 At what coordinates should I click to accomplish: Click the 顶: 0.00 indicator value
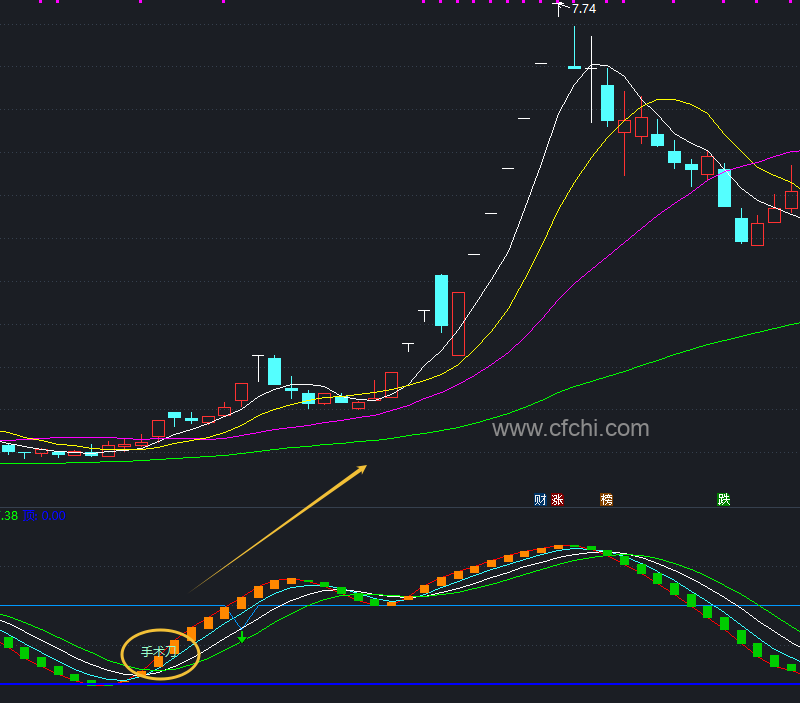click(x=44, y=516)
